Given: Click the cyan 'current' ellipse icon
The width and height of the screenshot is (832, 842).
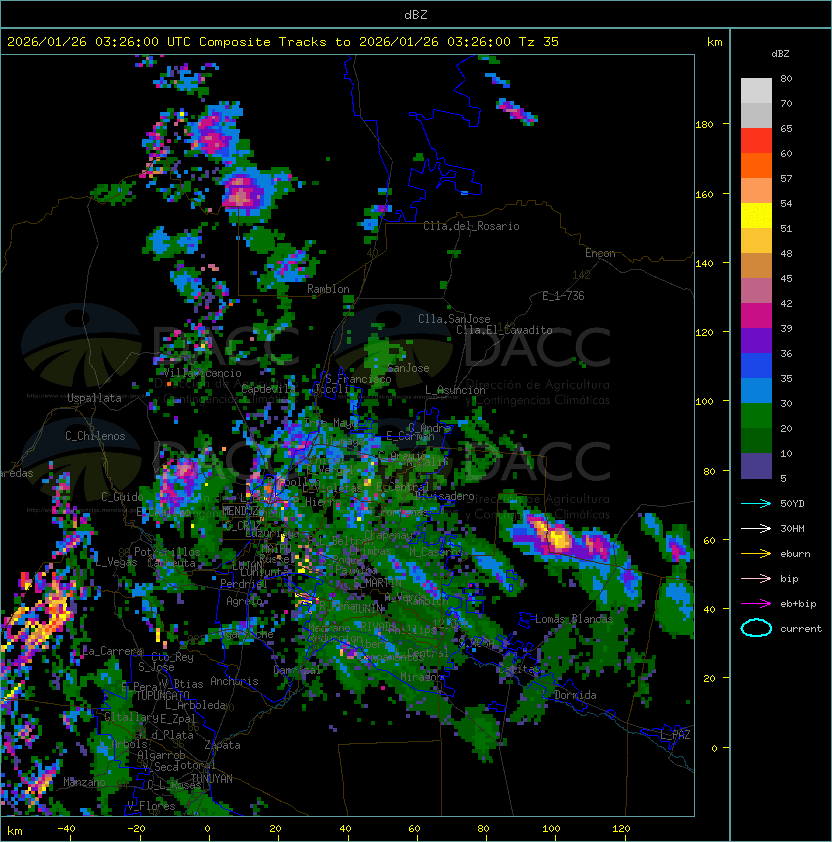Looking at the screenshot, I should (756, 628).
